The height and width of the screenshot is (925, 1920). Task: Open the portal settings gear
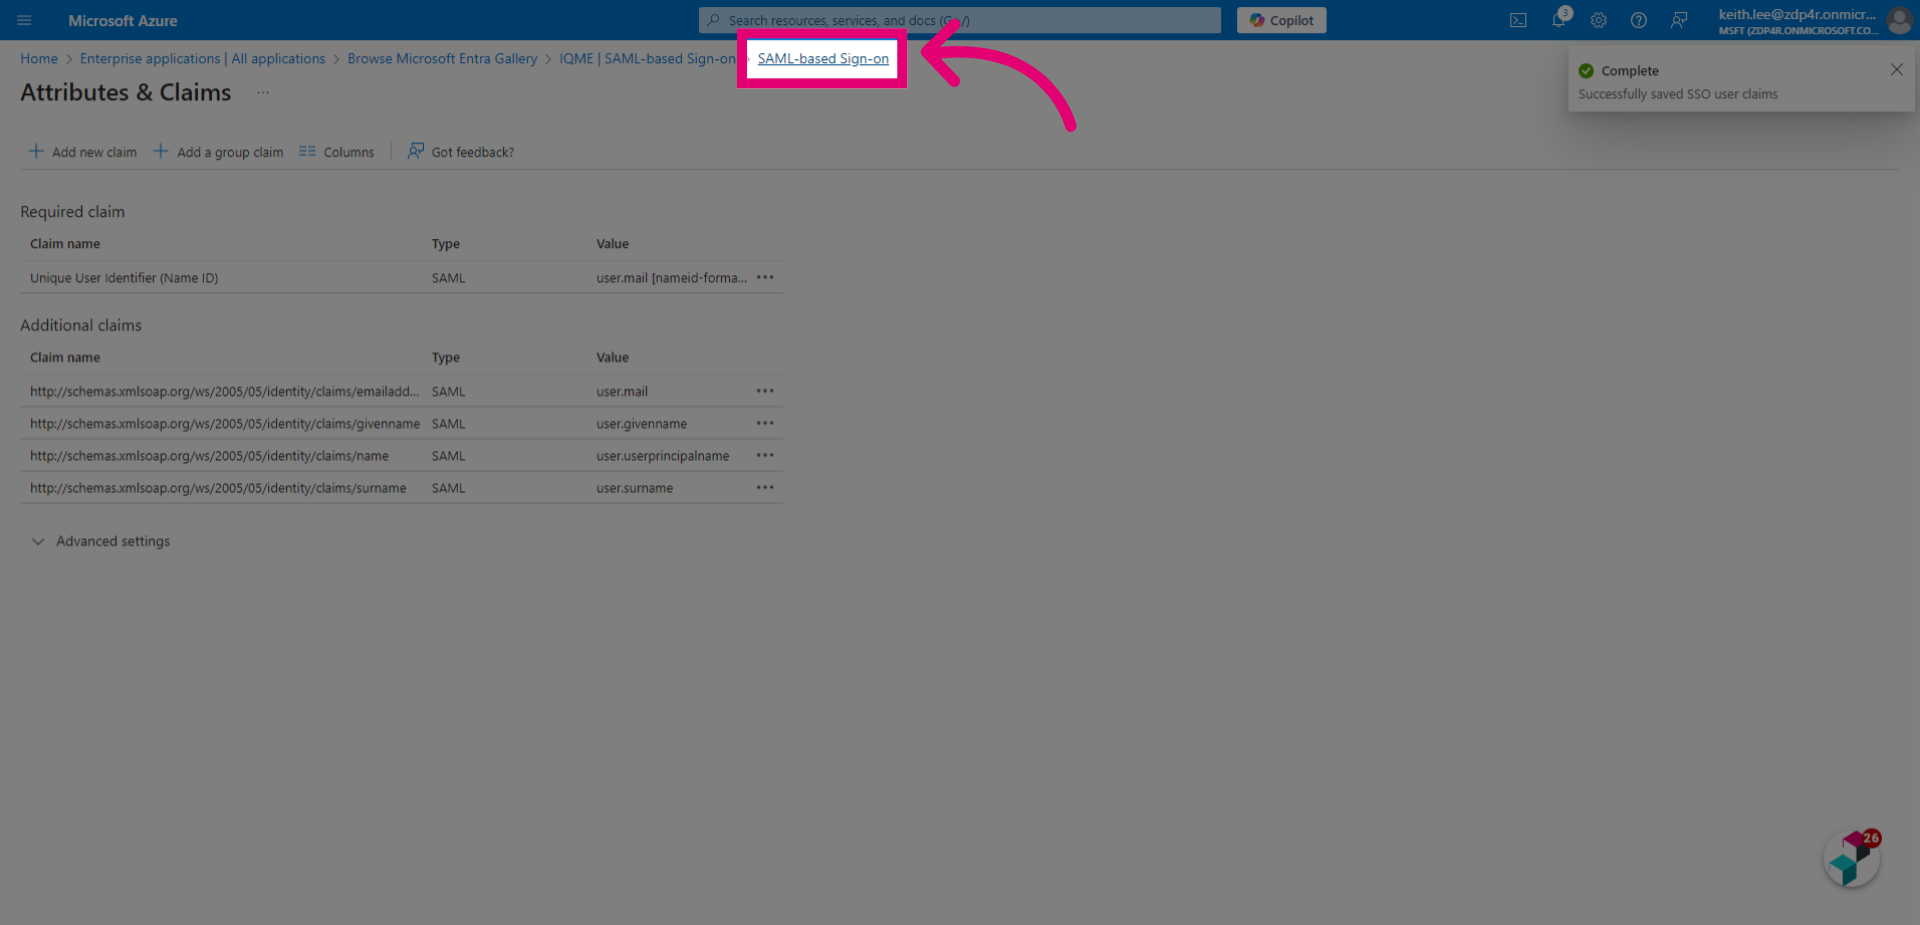tap(1599, 20)
